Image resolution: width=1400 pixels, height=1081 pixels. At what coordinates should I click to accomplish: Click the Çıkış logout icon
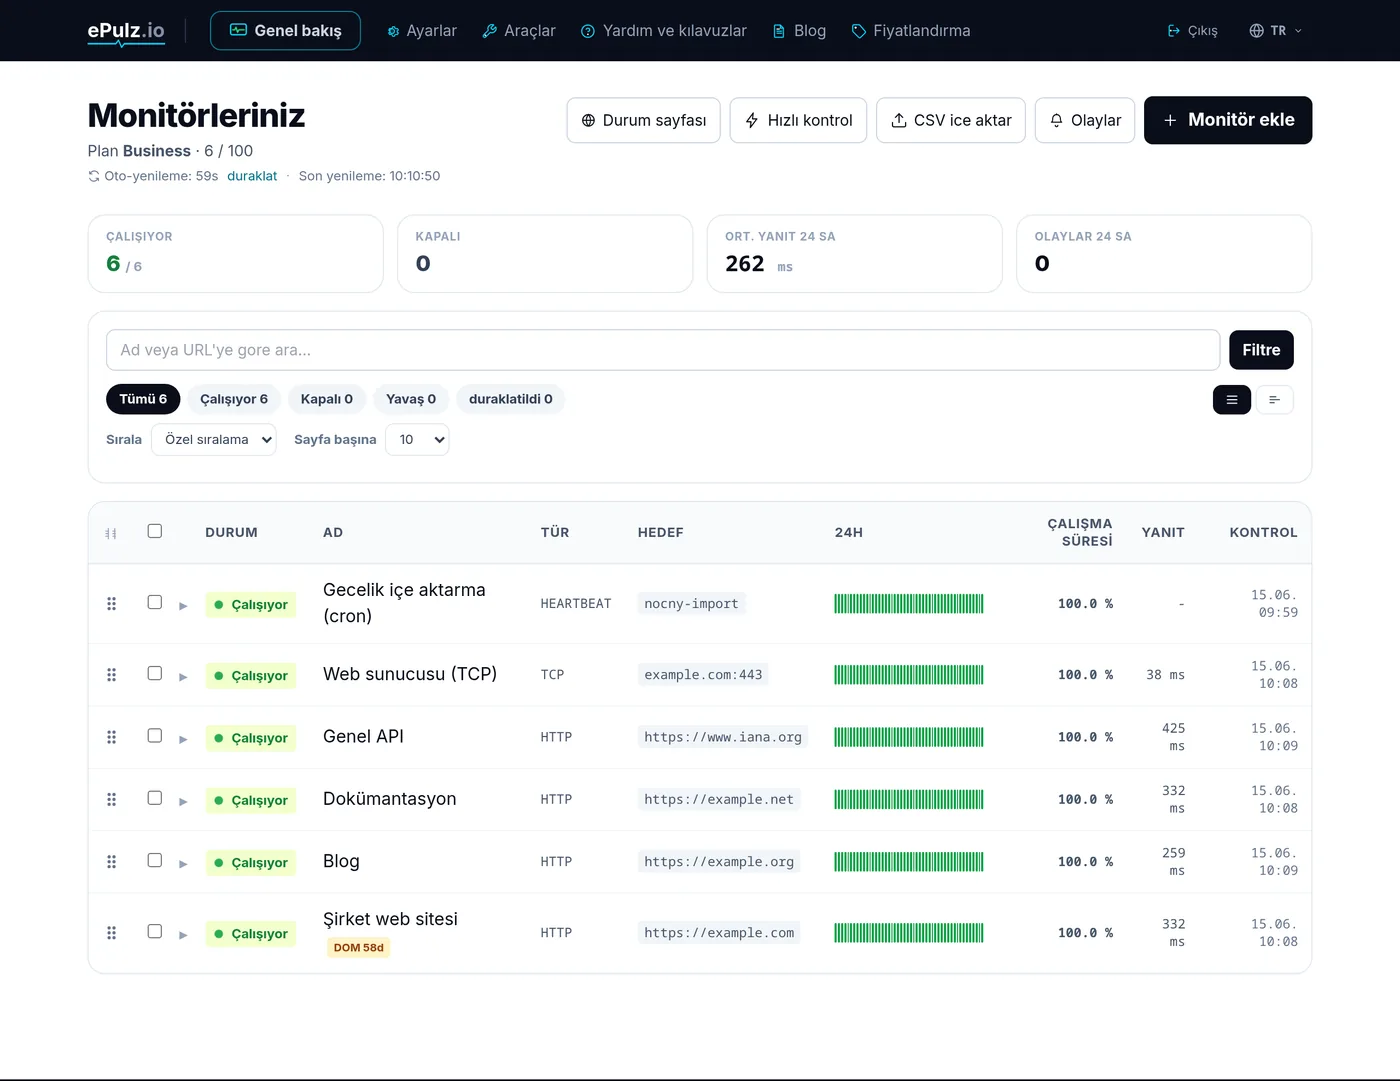(x=1174, y=31)
